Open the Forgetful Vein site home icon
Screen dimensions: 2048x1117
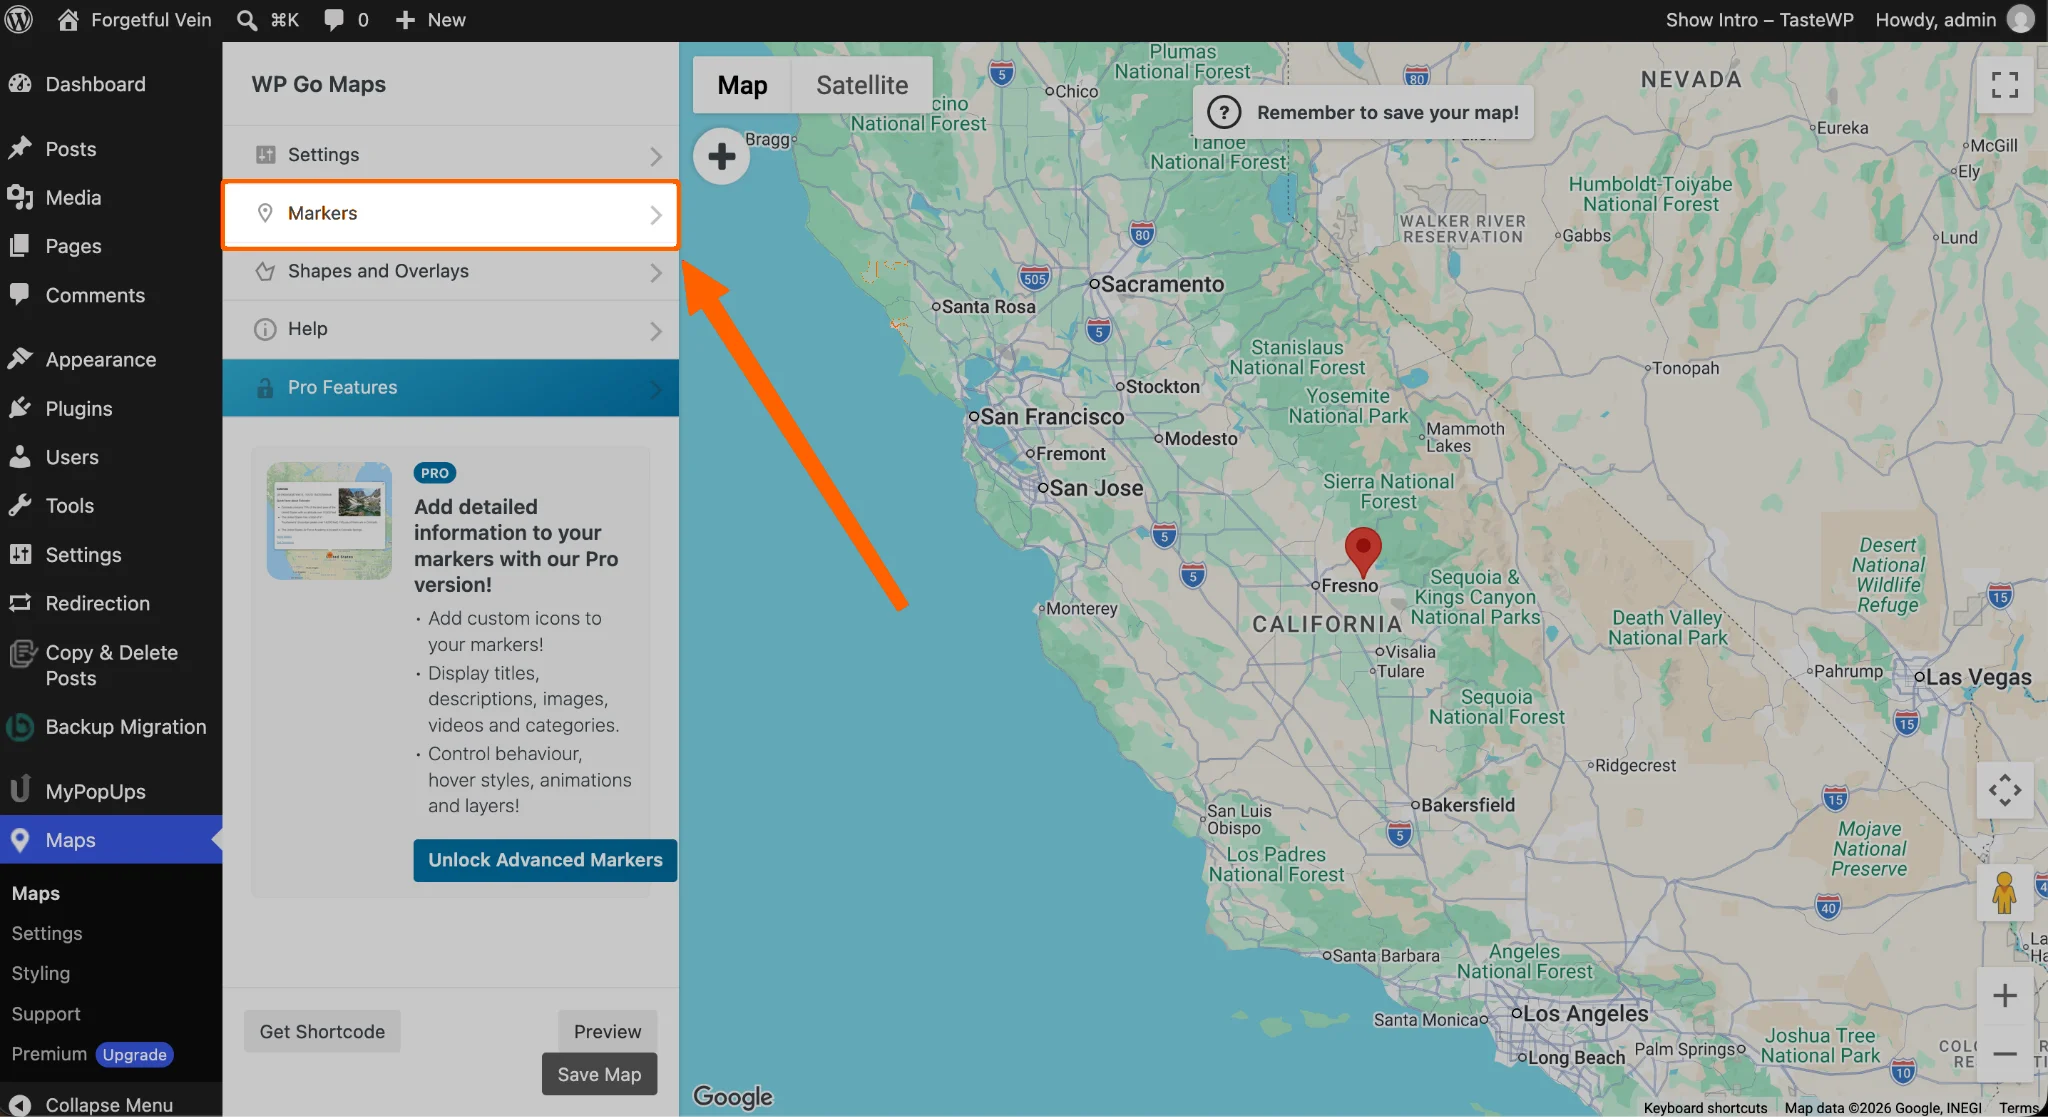click(68, 20)
